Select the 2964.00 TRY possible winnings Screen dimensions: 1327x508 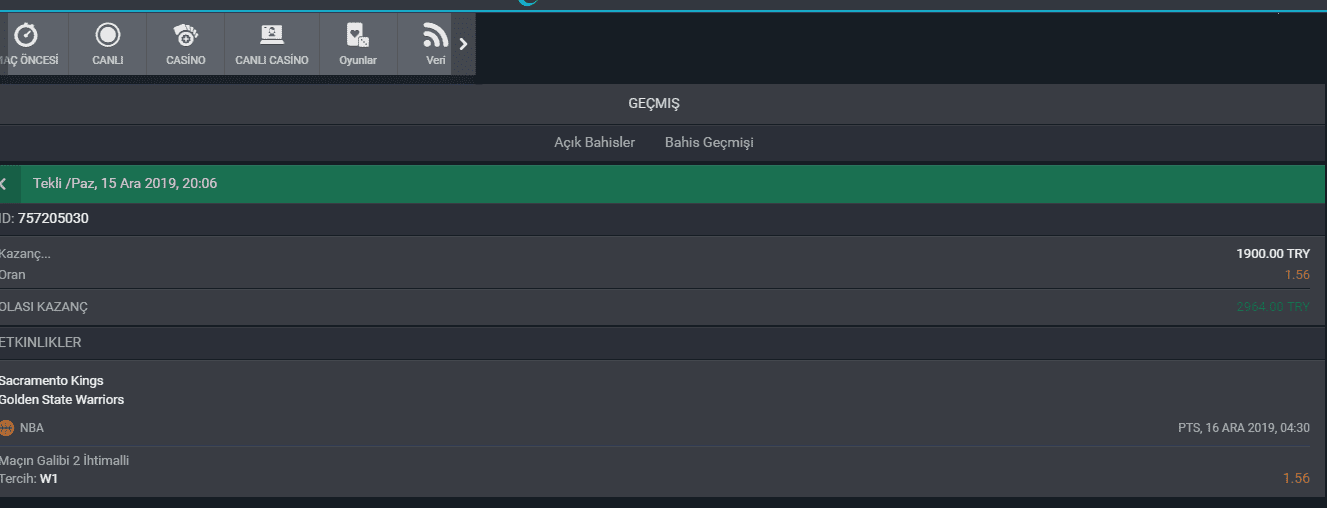1273,307
